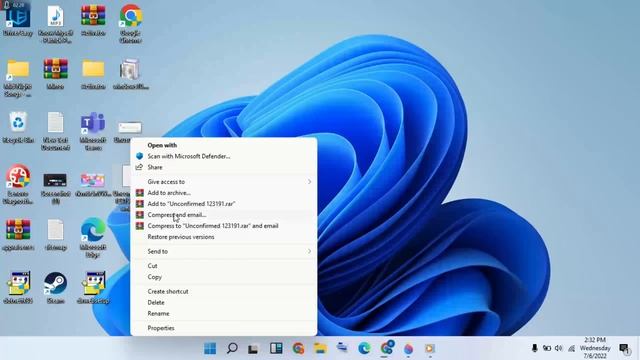Select the Driver Easy desktop shortcut
This screenshot has width=640, height=360.
(x=18, y=20)
